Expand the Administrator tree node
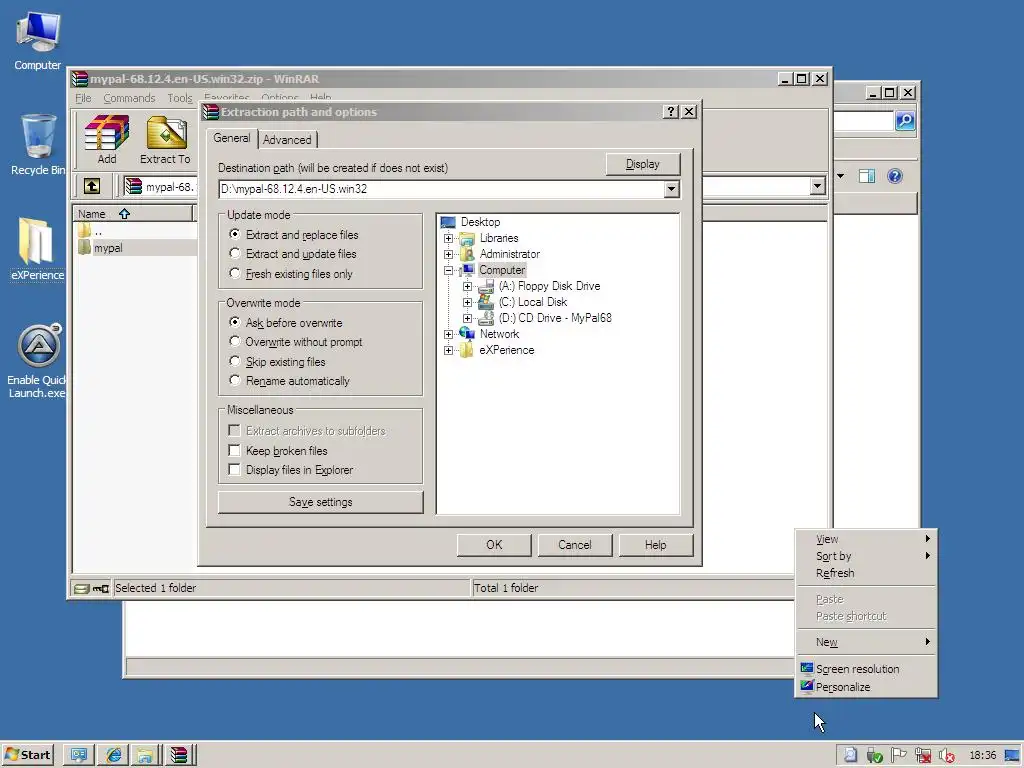The image size is (1024, 768). click(x=449, y=254)
